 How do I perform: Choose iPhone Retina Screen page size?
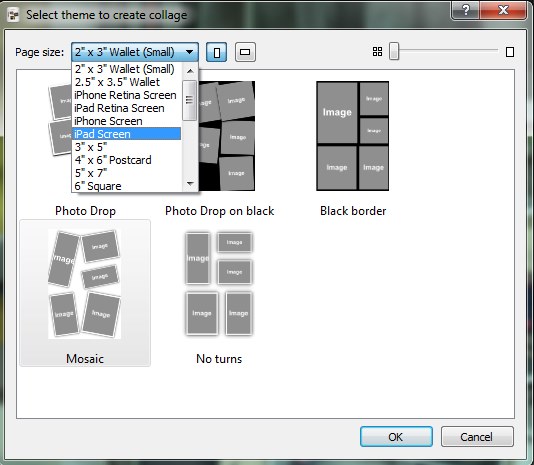tap(126, 95)
